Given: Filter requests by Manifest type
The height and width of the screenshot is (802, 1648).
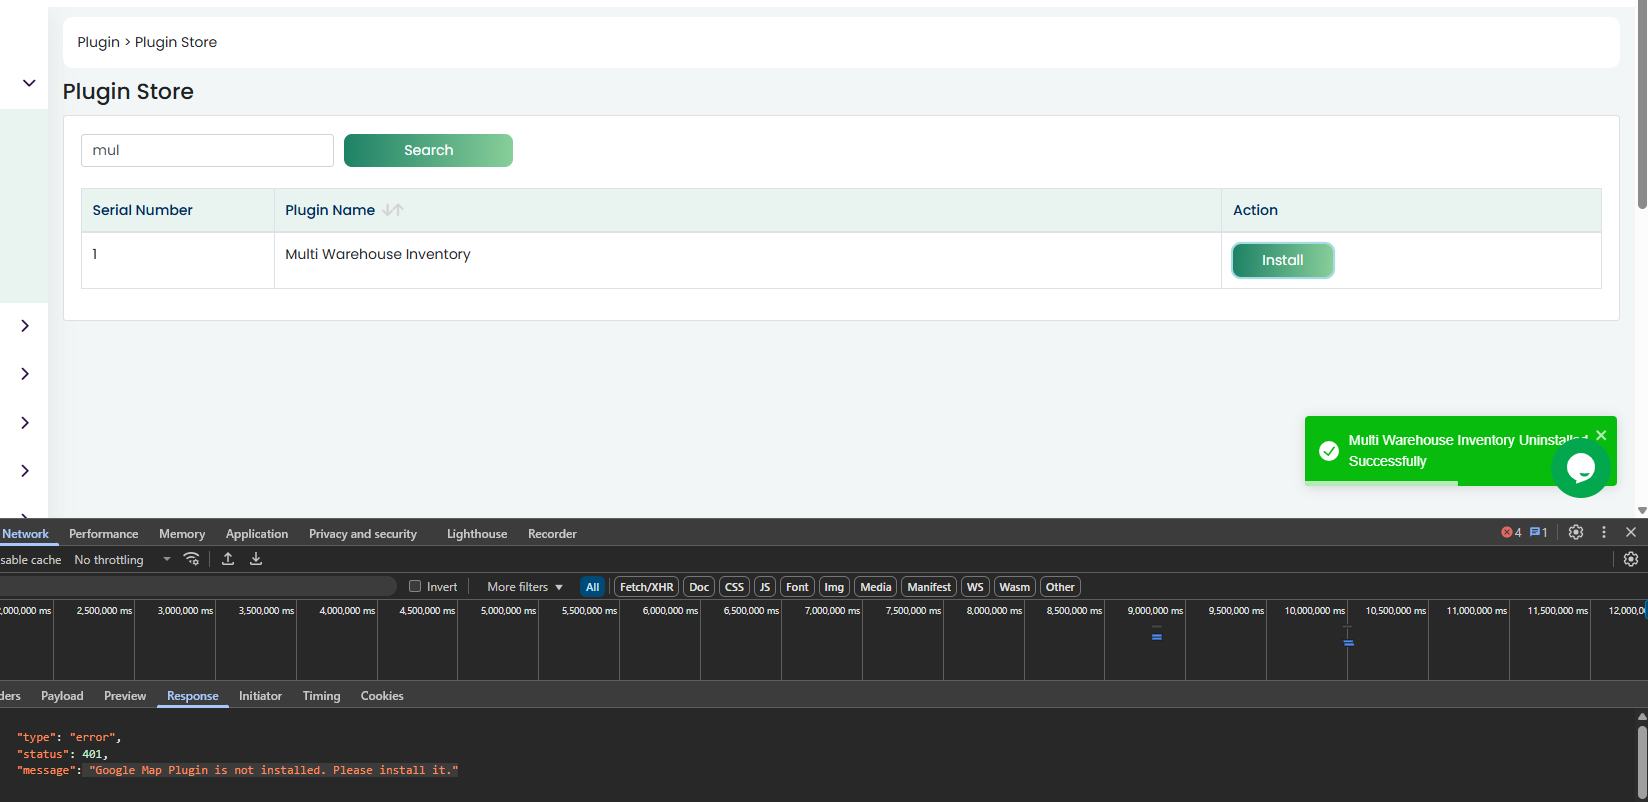Looking at the screenshot, I should point(929,587).
